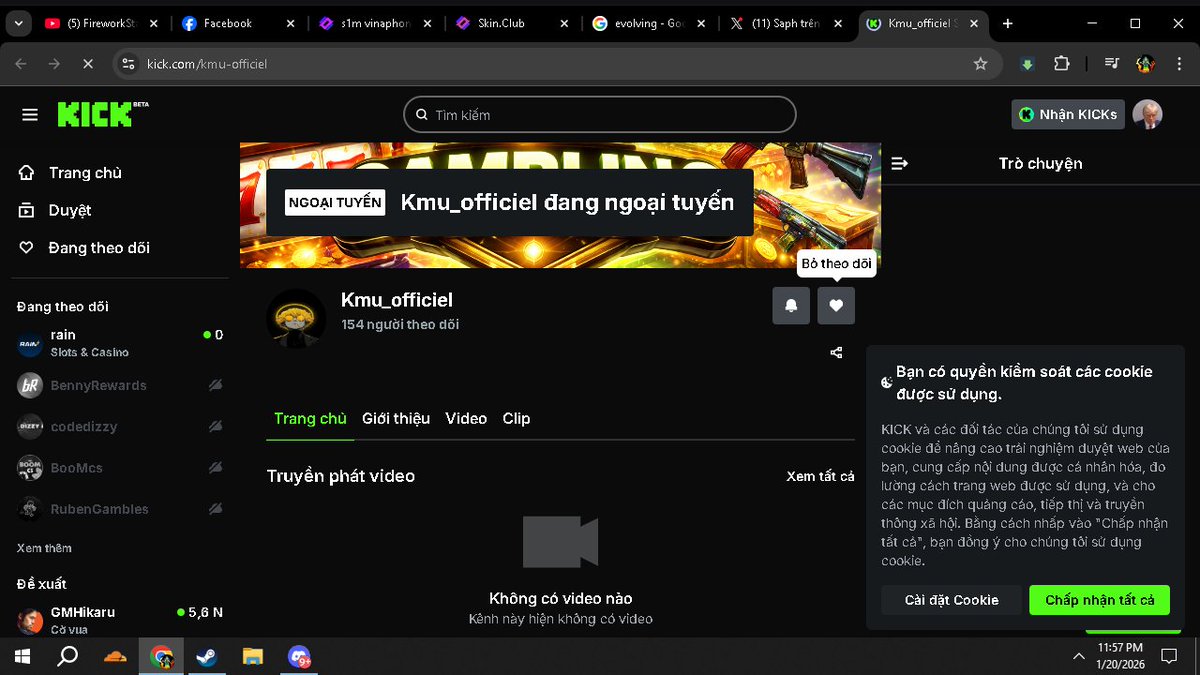The width and height of the screenshot is (1200, 675).
Task: Open the user profile avatar menu
Action: coord(1147,115)
